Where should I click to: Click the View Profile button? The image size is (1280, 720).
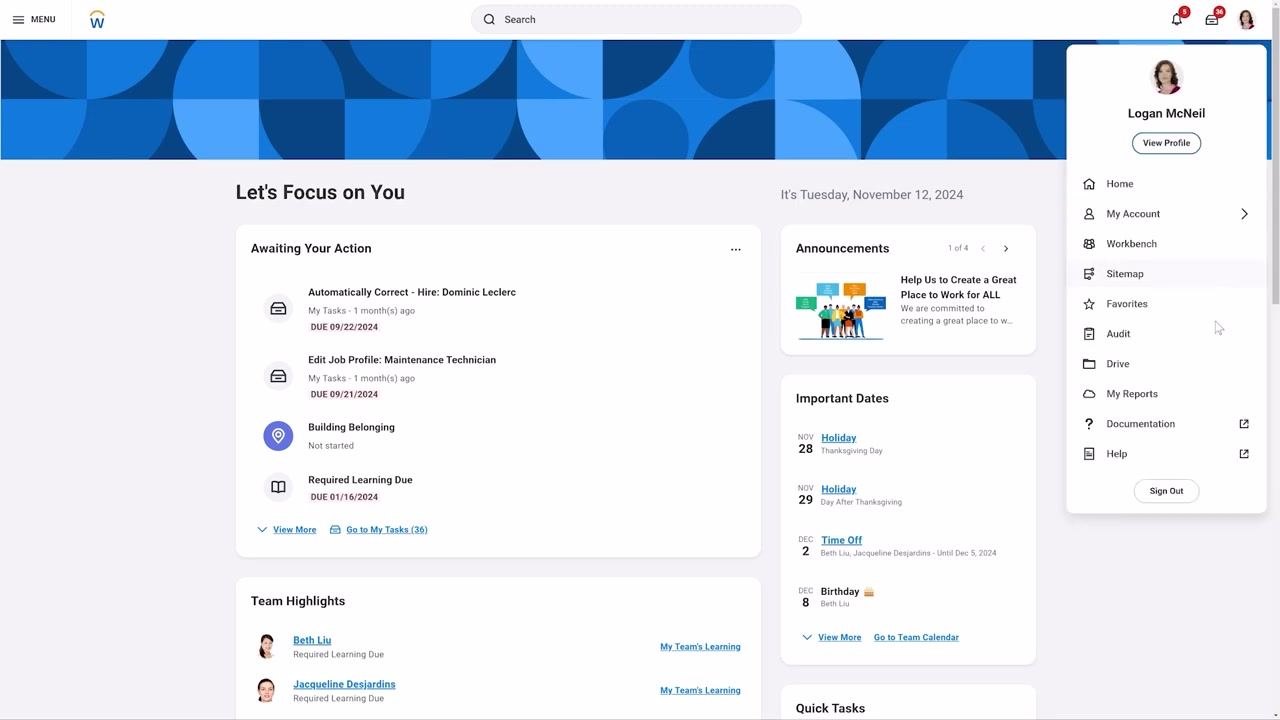coord(1166,143)
